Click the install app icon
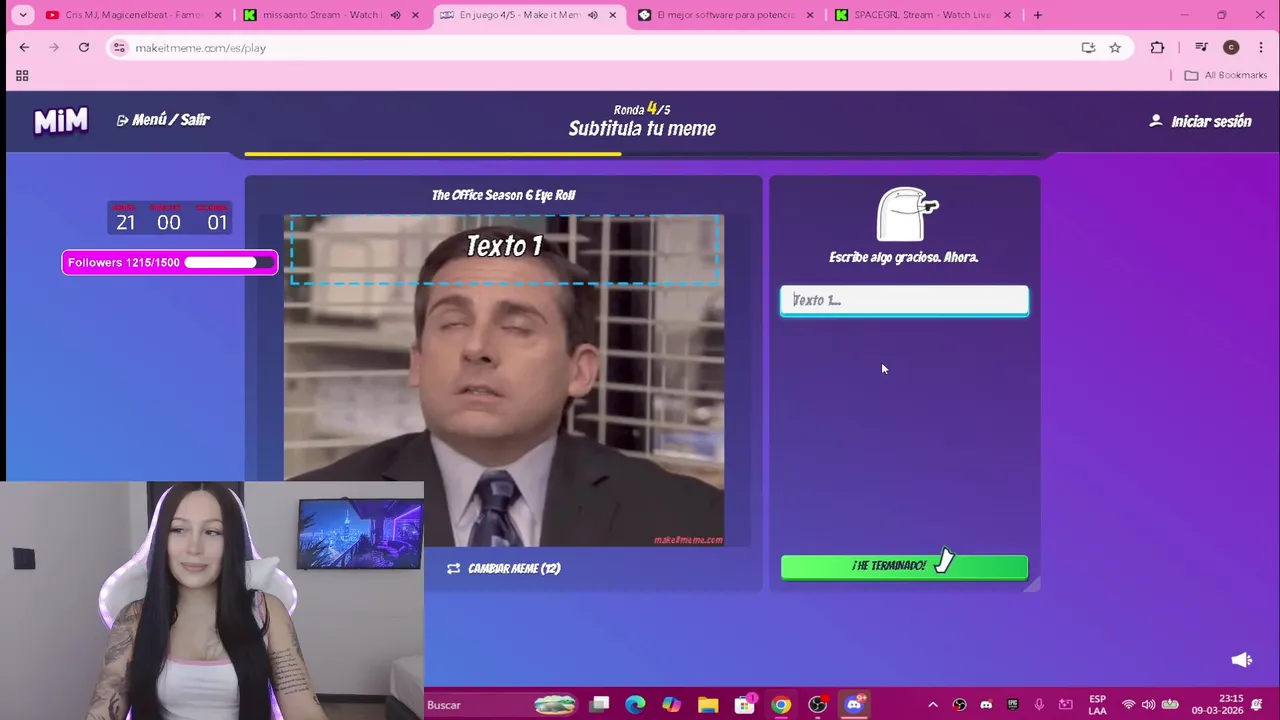Image resolution: width=1280 pixels, height=720 pixels. point(1088,47)
